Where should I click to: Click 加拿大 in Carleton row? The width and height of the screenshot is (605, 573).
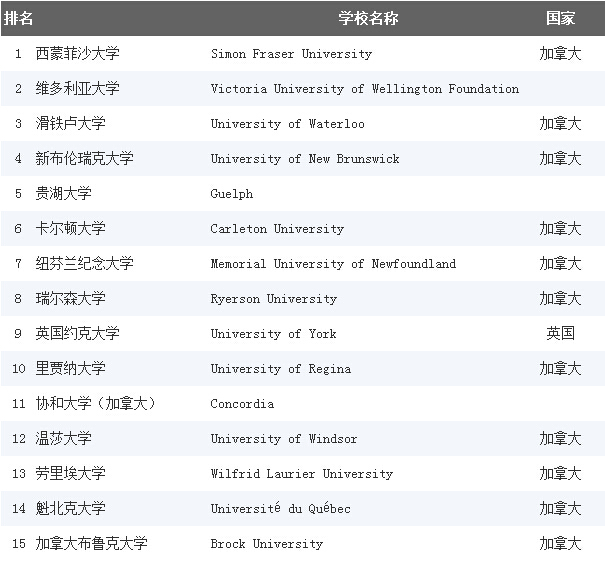click(x=560, y=228)
